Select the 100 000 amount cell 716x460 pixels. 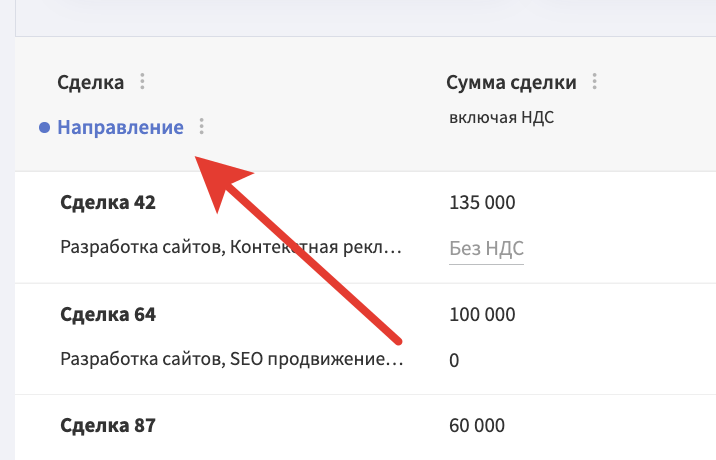(482, 314)
